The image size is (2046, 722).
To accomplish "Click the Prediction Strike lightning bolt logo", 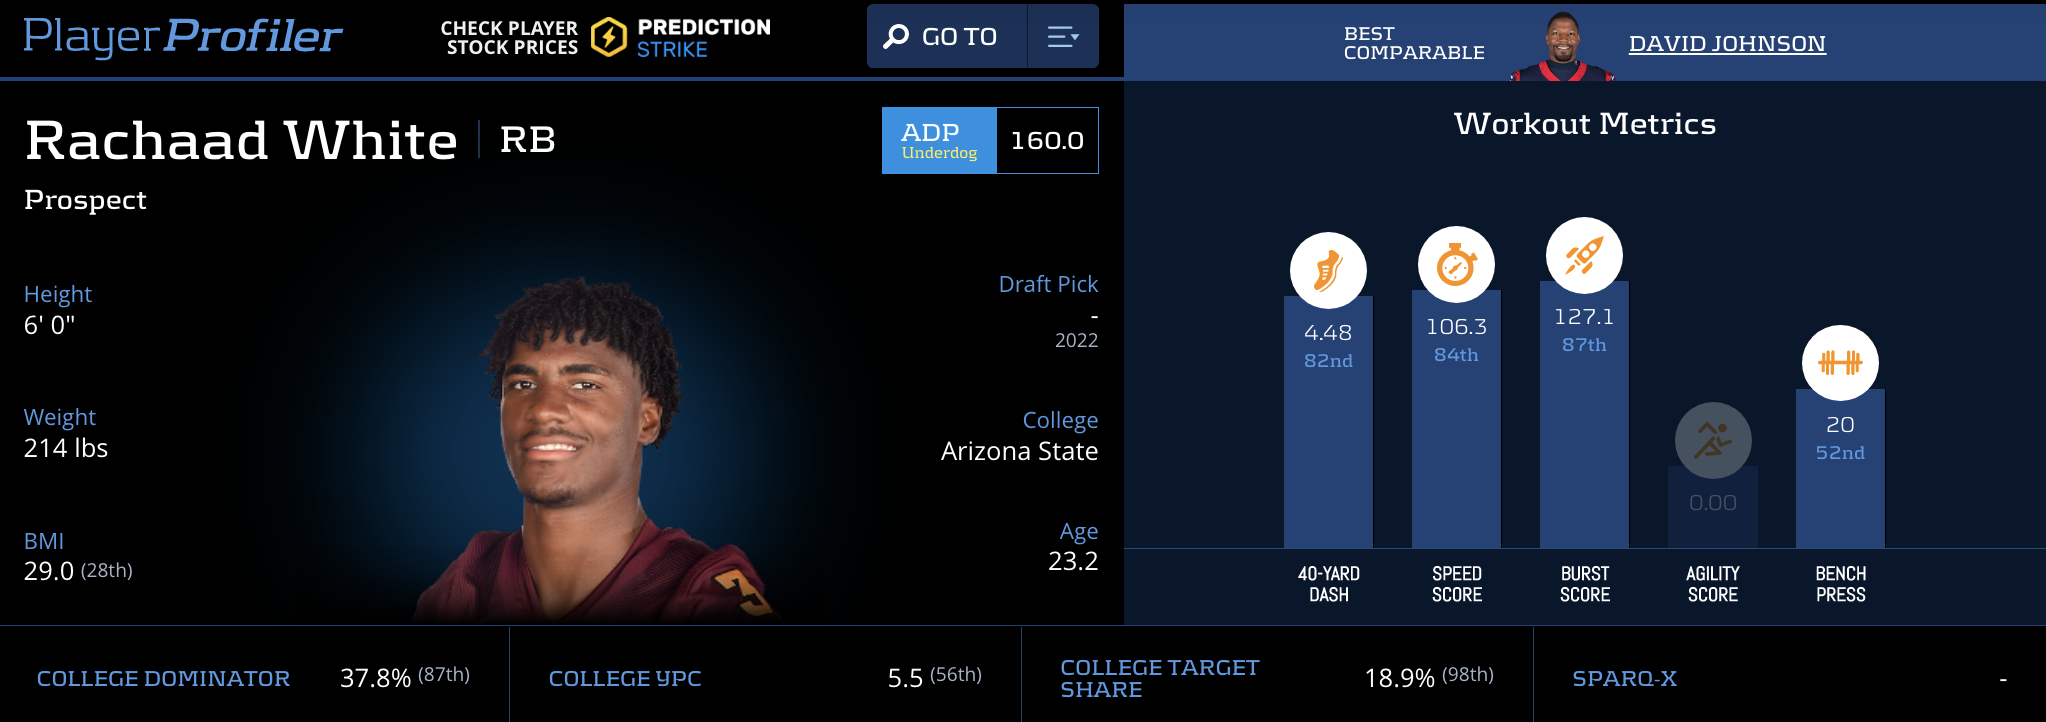I will tap(608, 38).
